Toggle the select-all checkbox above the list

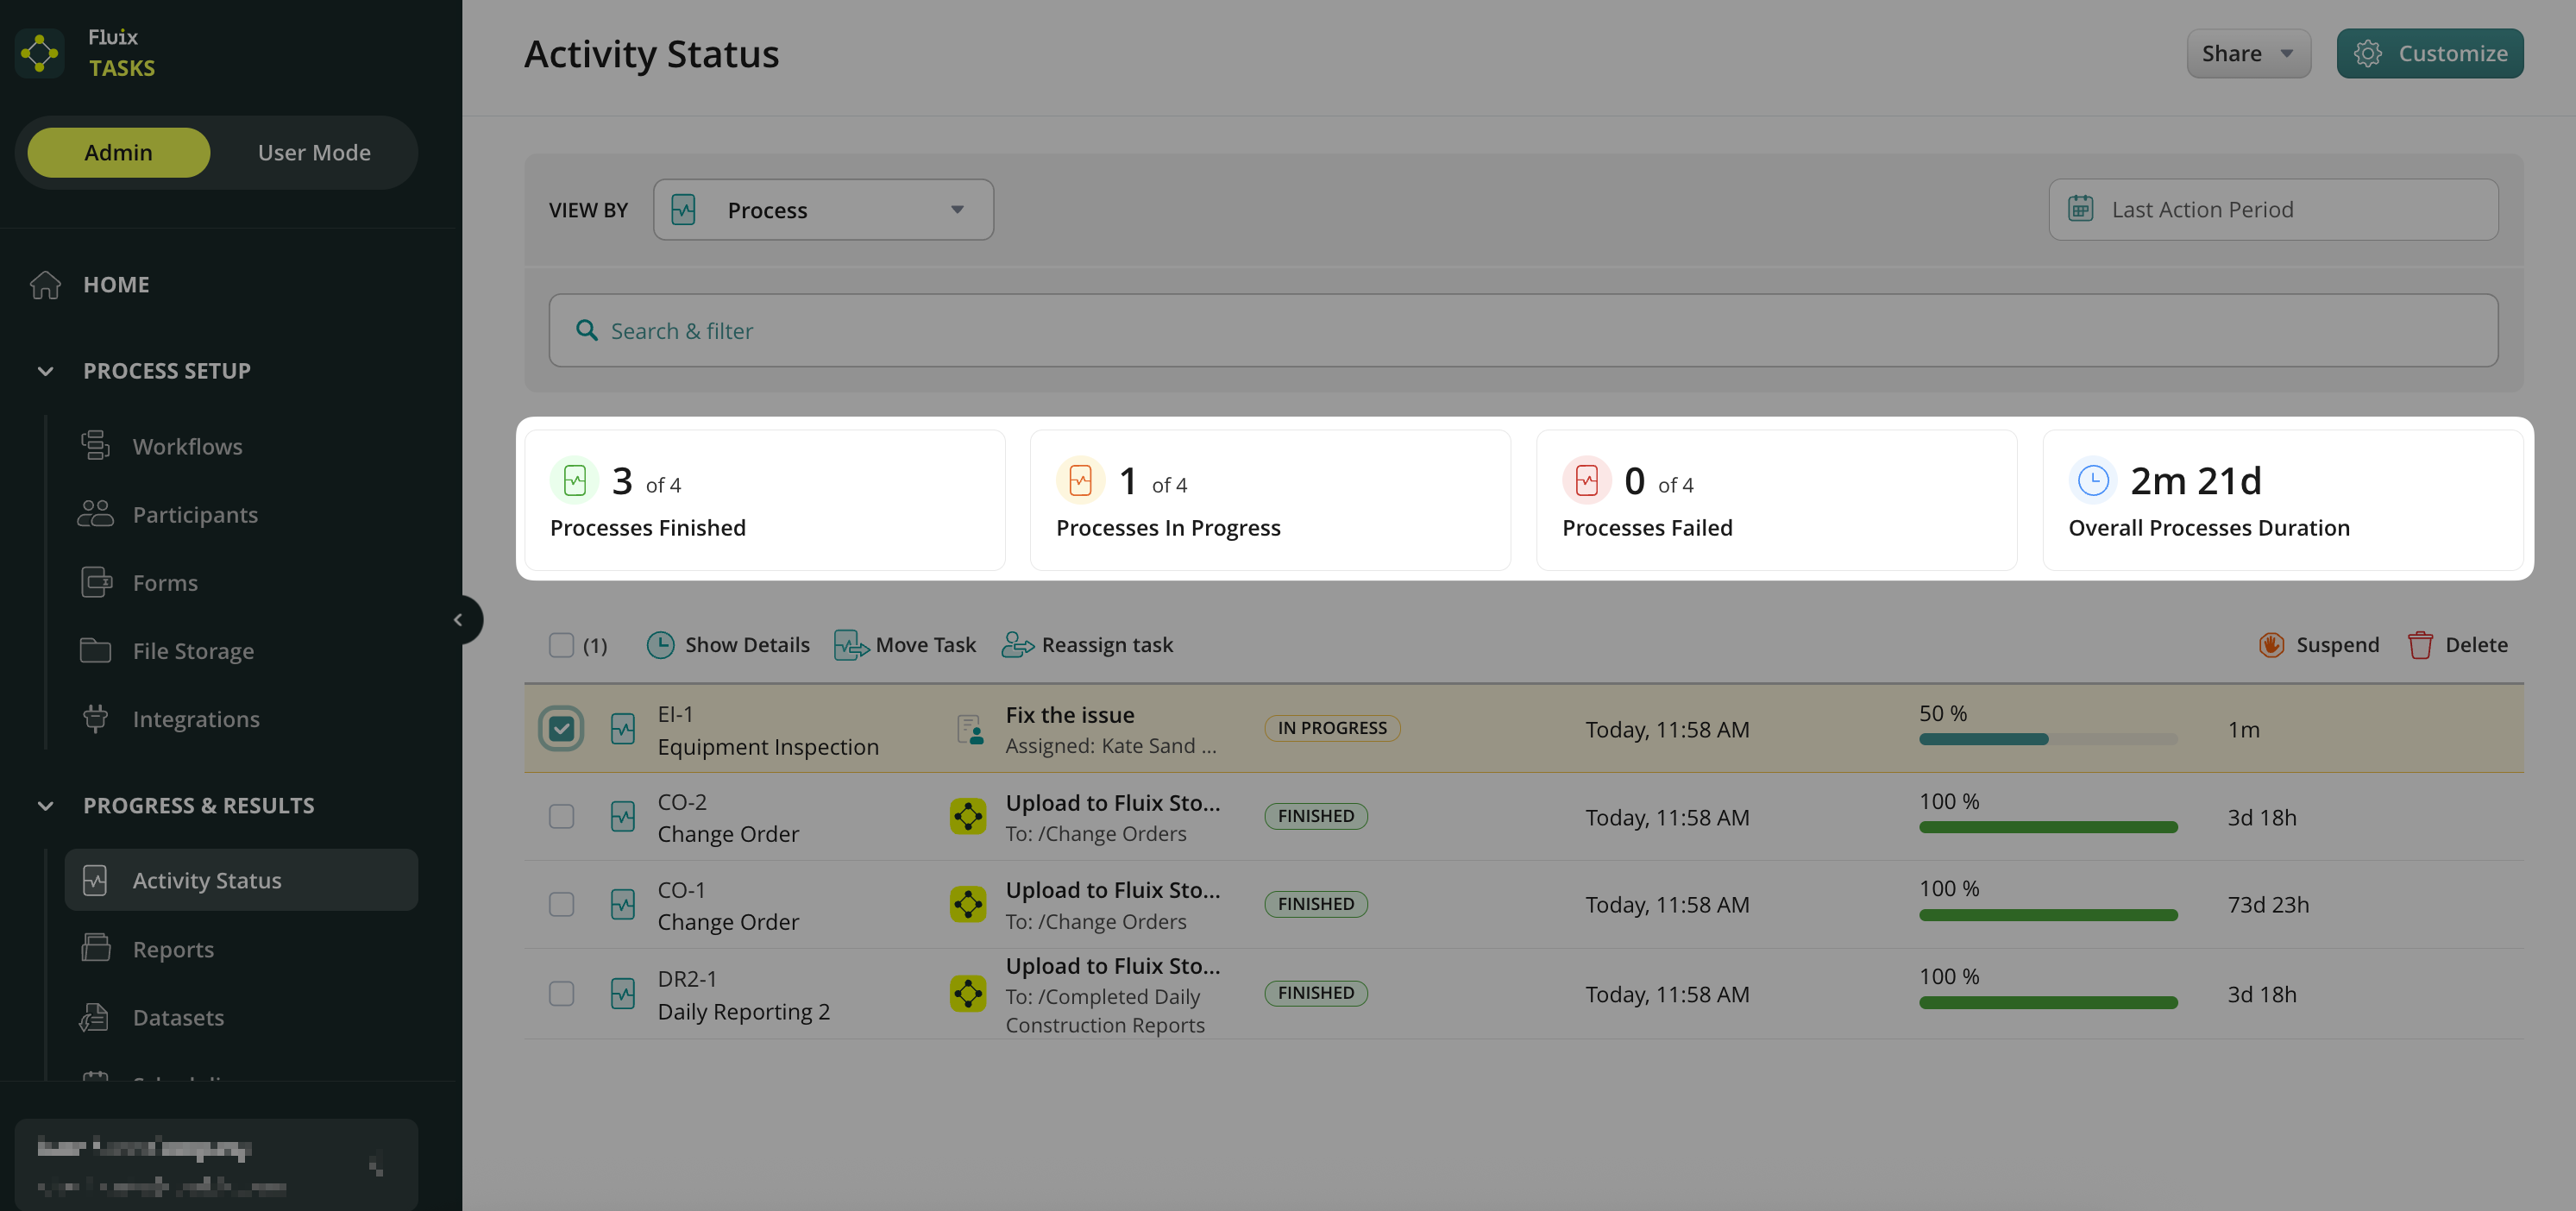pyautogui.click(x=561, y=645)
